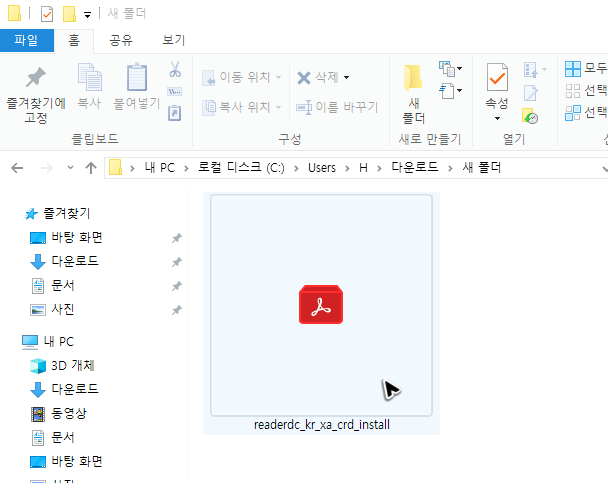Screen dimensions: 608x483
Task: Click the copy path icon
Action: point(174,91)
